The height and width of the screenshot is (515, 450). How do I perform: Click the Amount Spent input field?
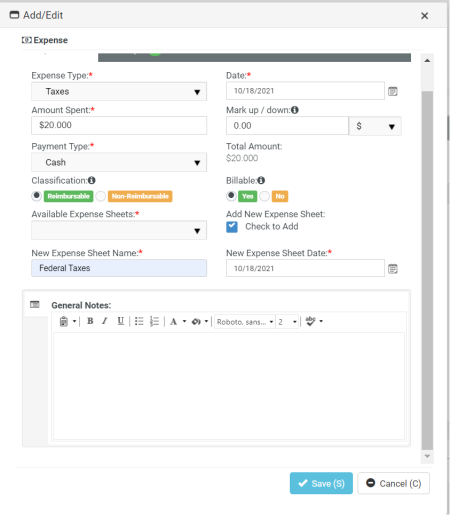point(119,125)
